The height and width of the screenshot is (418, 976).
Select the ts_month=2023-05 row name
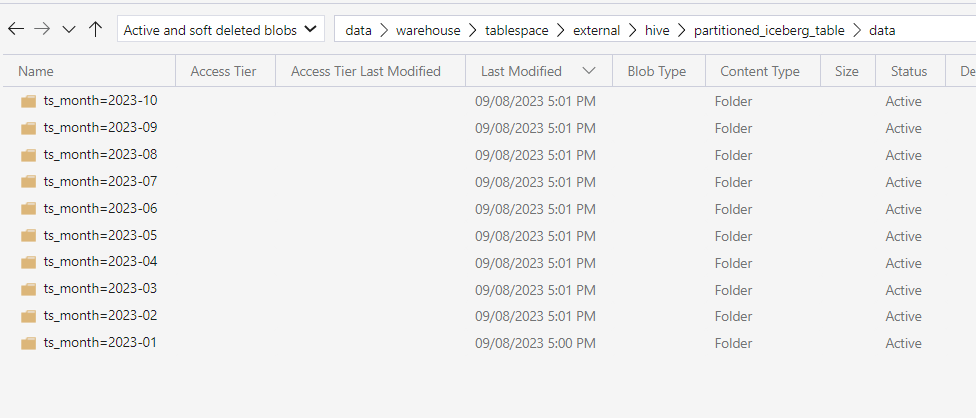click(x=100, y=236)
